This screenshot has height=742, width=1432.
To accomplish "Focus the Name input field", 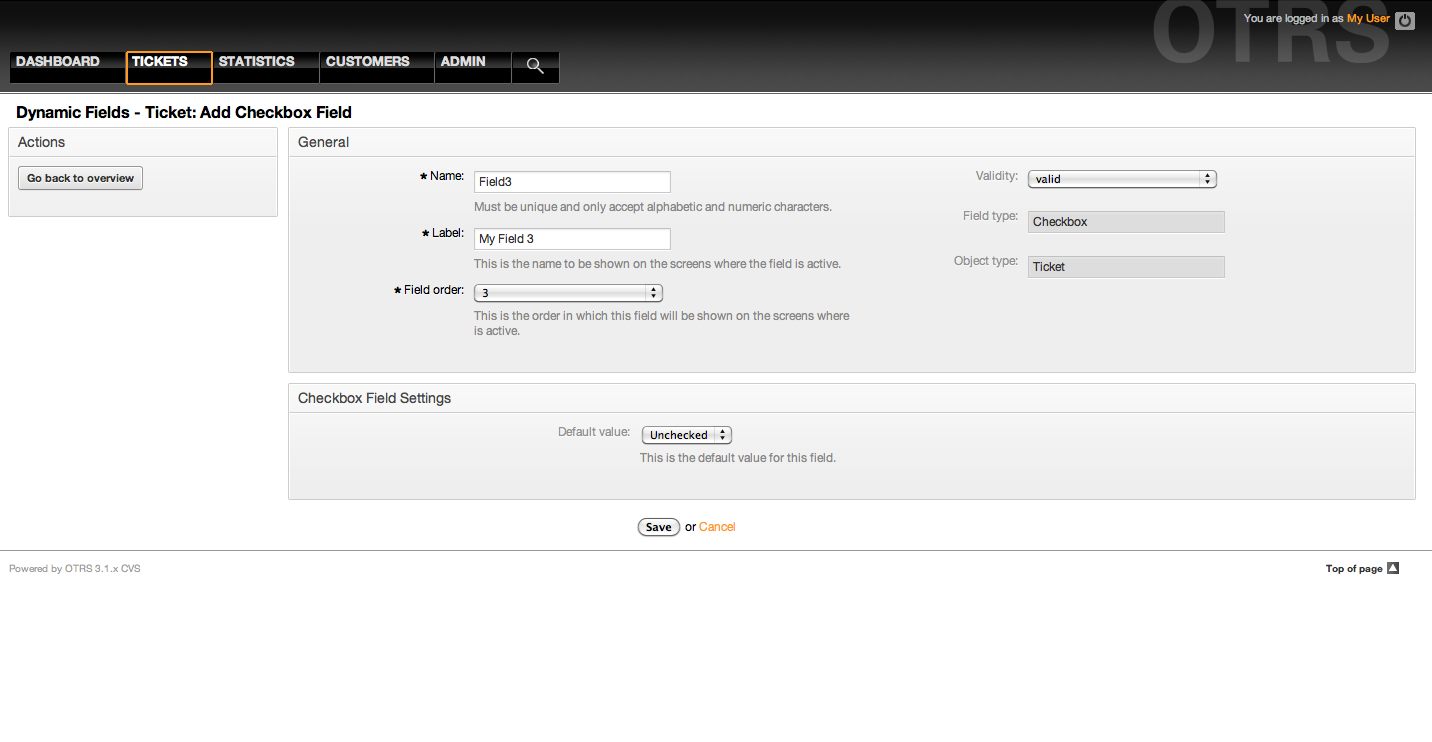I will 571,182.
